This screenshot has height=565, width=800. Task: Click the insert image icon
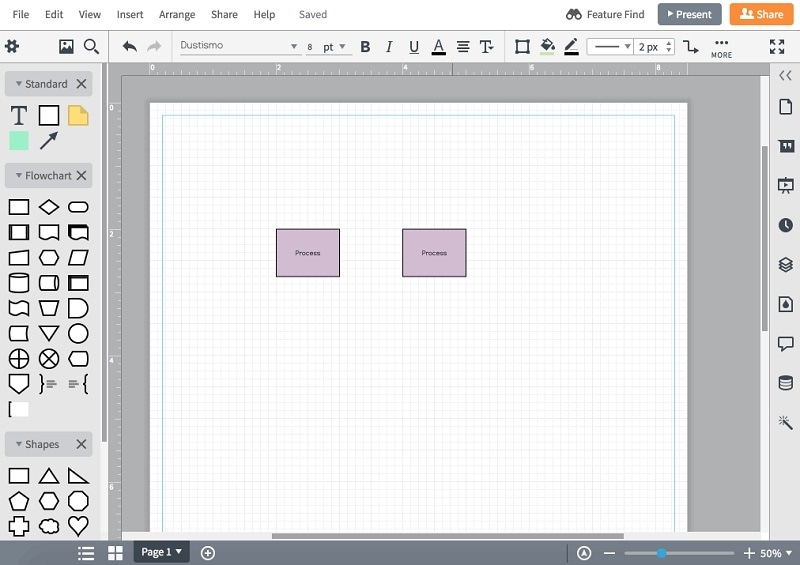[x=66, y=46]
